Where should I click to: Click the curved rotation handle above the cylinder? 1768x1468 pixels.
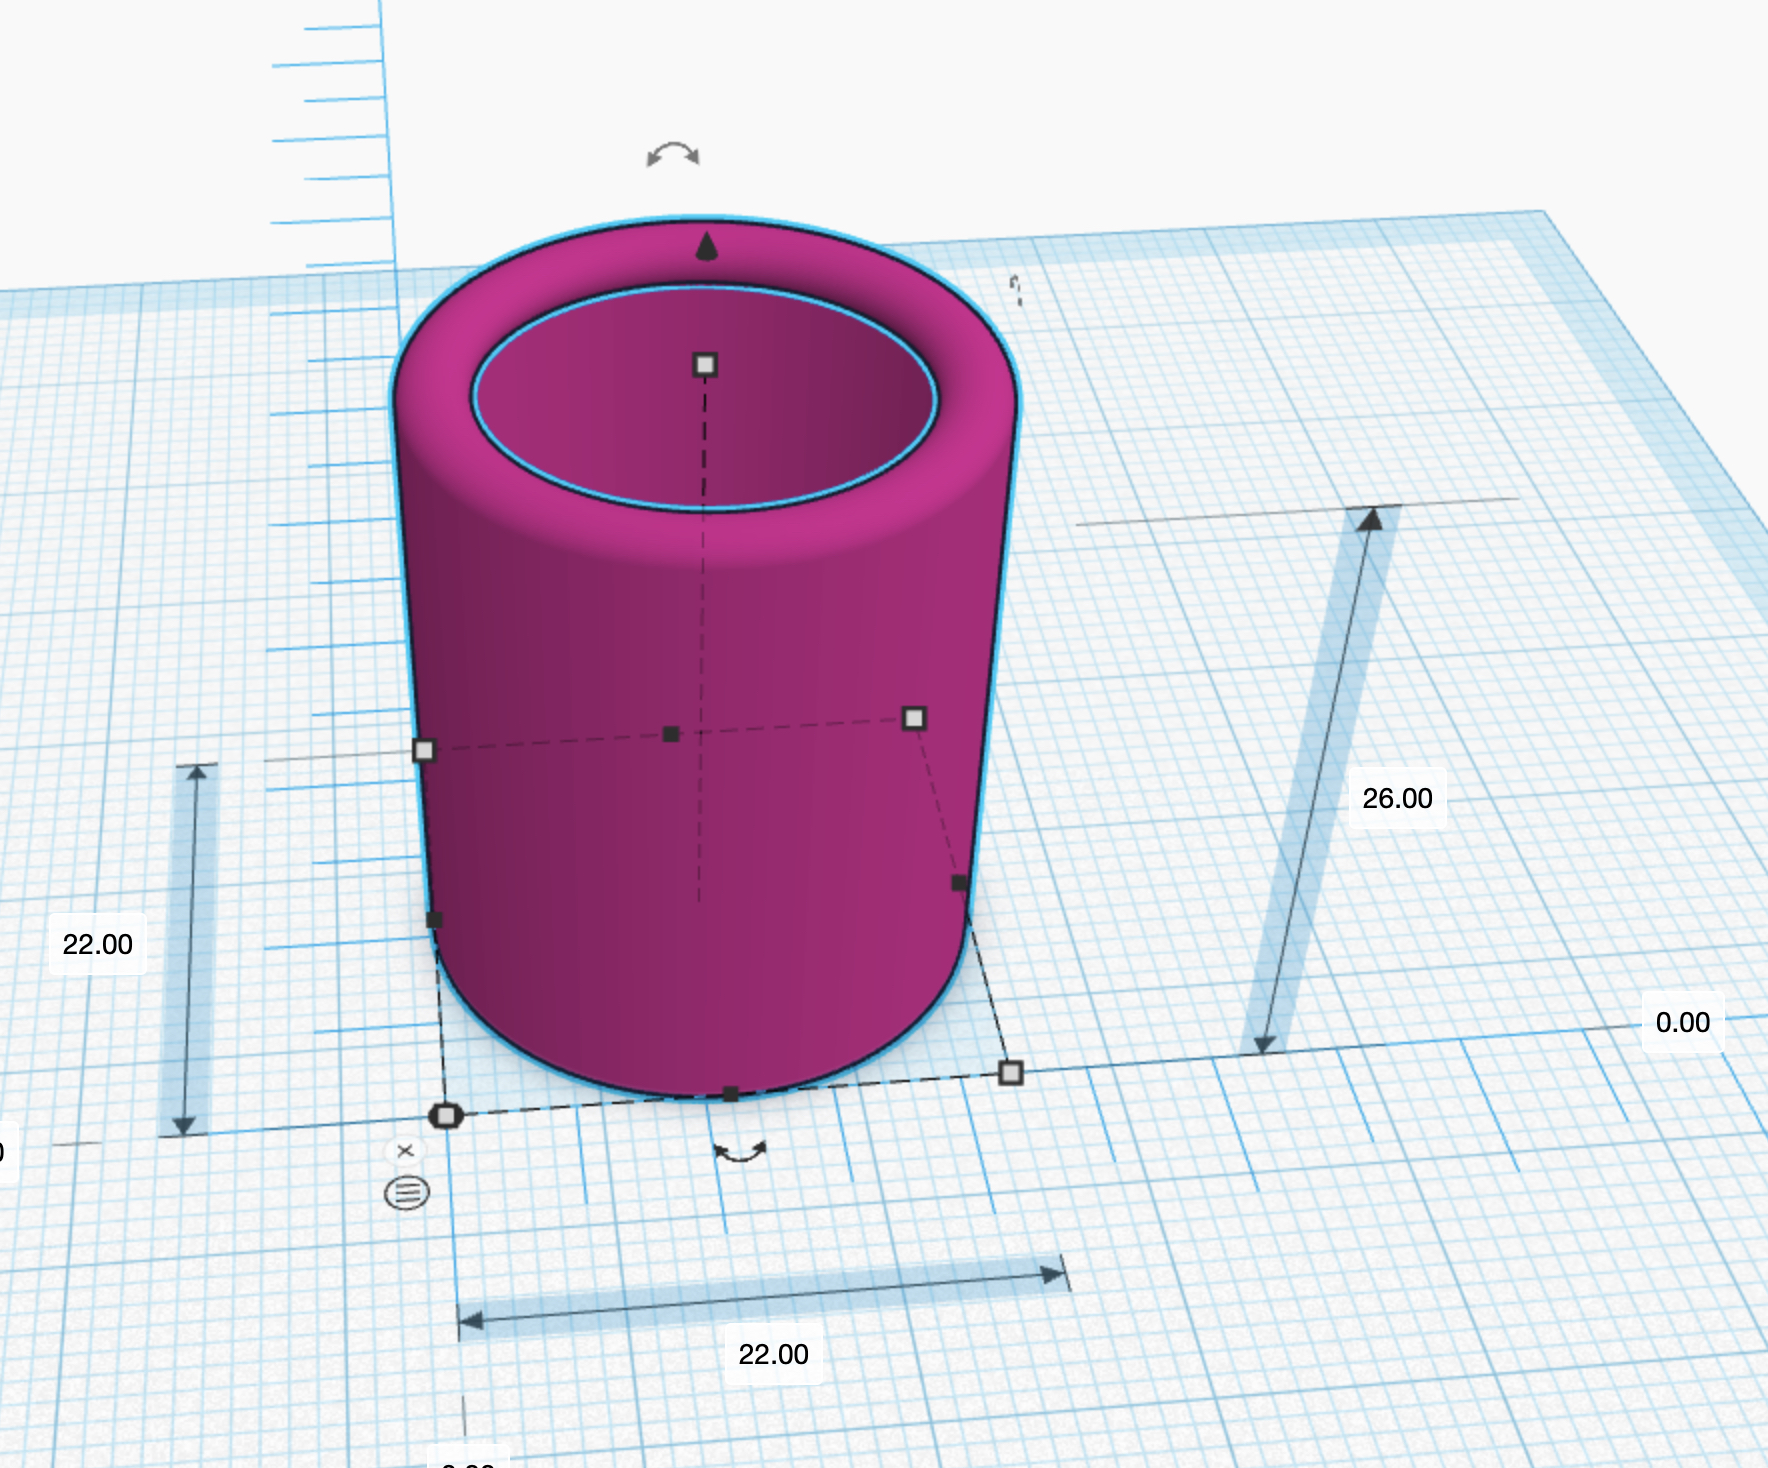tap(673, 154)
